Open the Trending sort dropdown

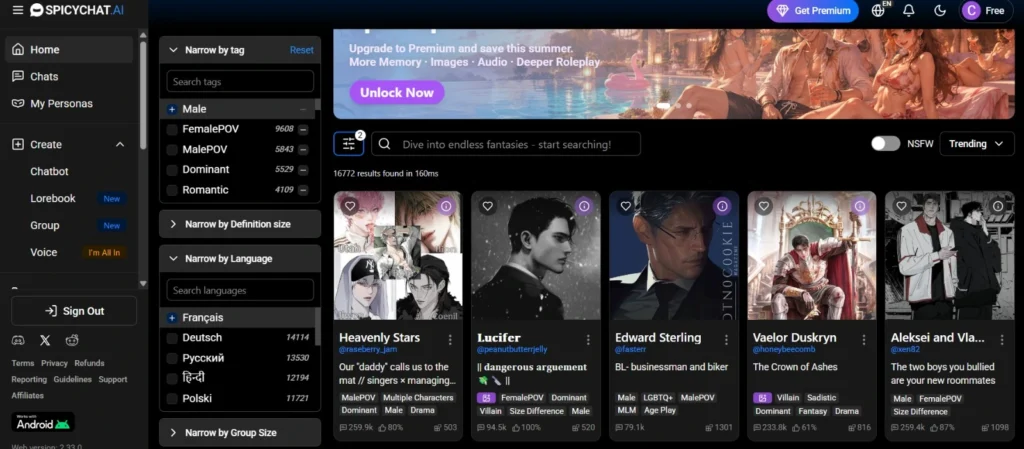976,144
